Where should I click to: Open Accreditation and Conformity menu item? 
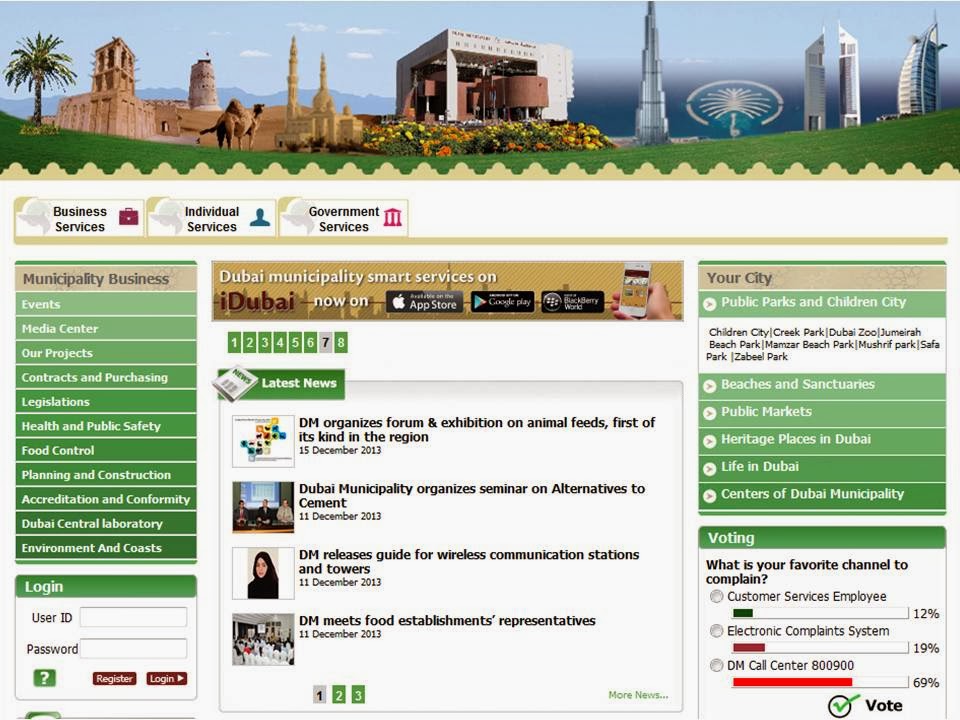pyautogui.click(x=106, y=500)
